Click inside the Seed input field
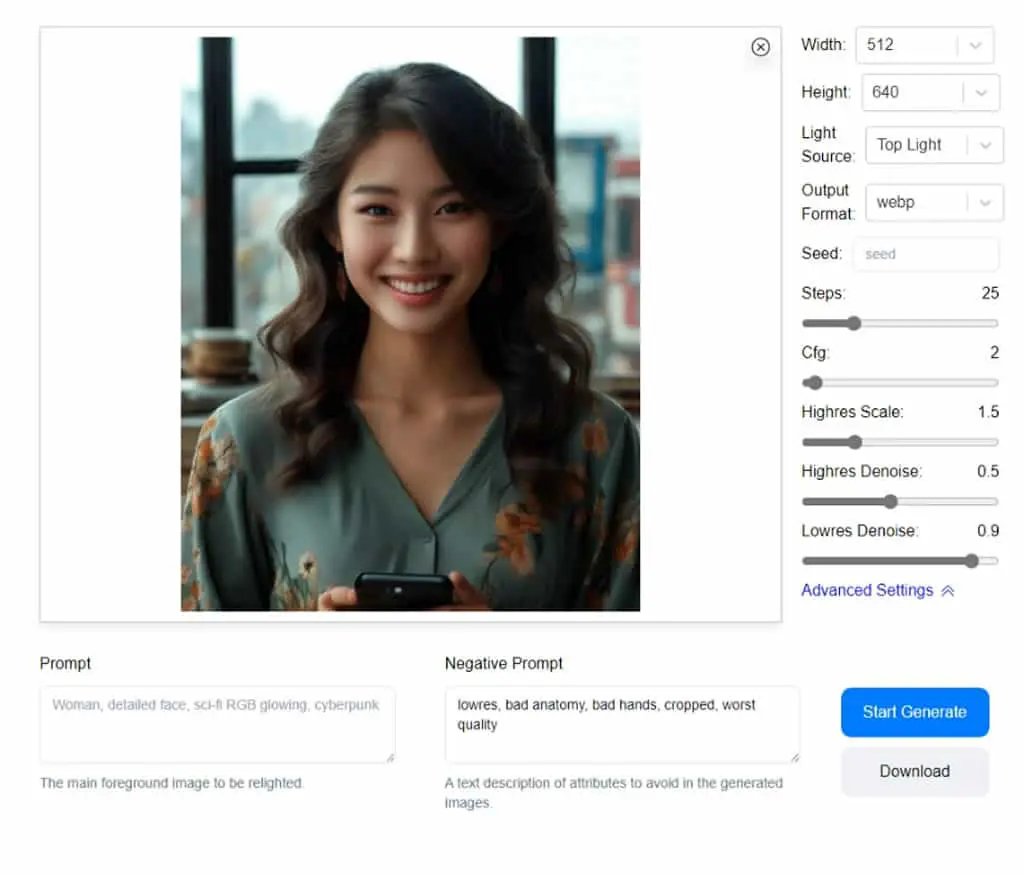Image resolution: width=1024 pixels, height=875 pixels. coord(925,254)
